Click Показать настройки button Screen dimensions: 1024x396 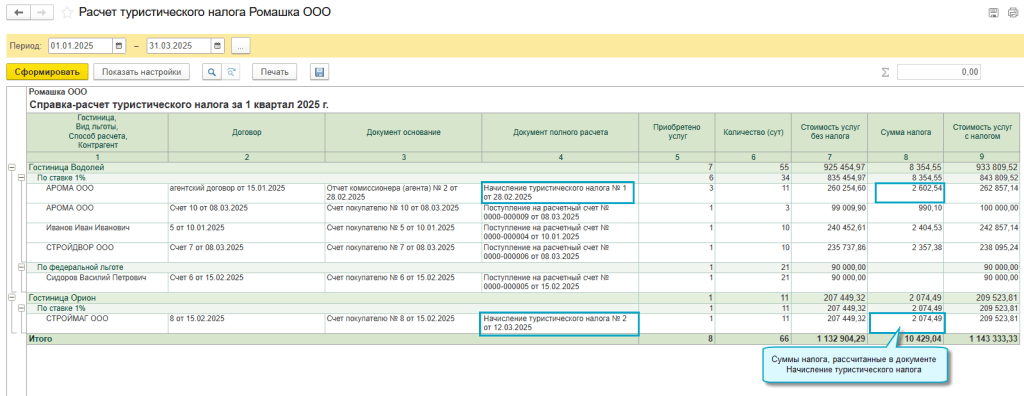(142, 72)
